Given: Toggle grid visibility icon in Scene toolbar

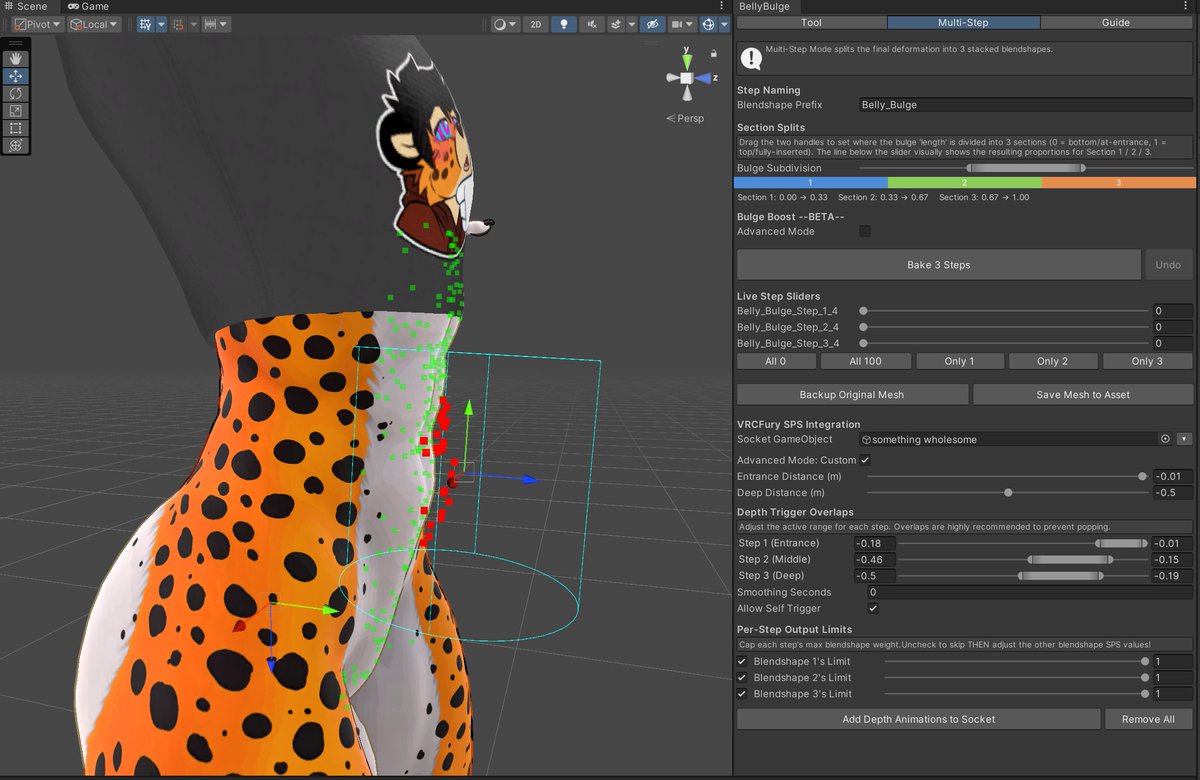Looking at the screenshot, I should pos(145,24).
